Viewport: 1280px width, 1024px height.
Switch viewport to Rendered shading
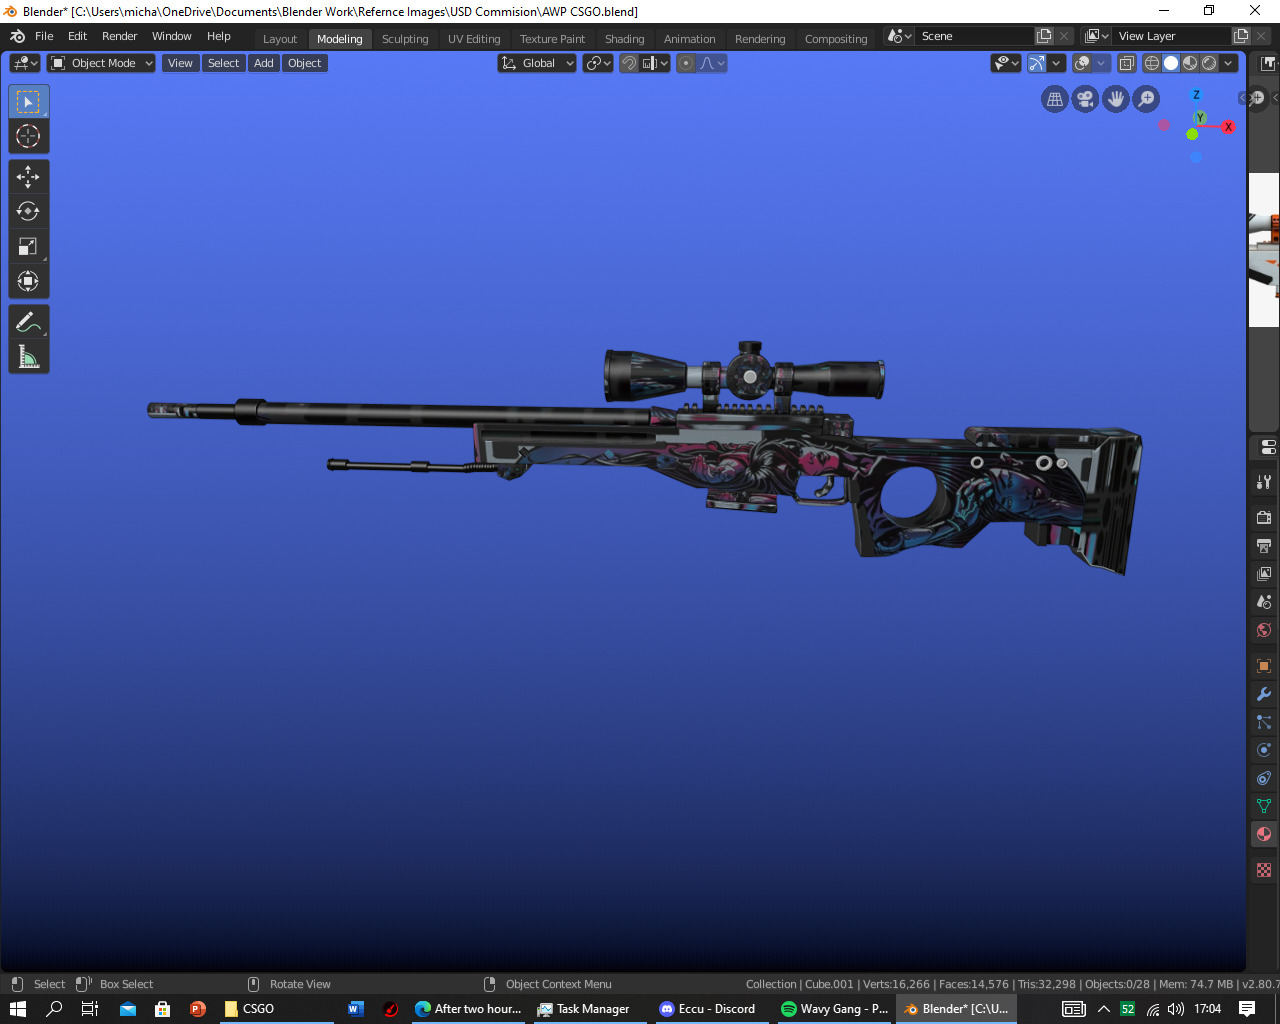click(x=1206, y=63)
